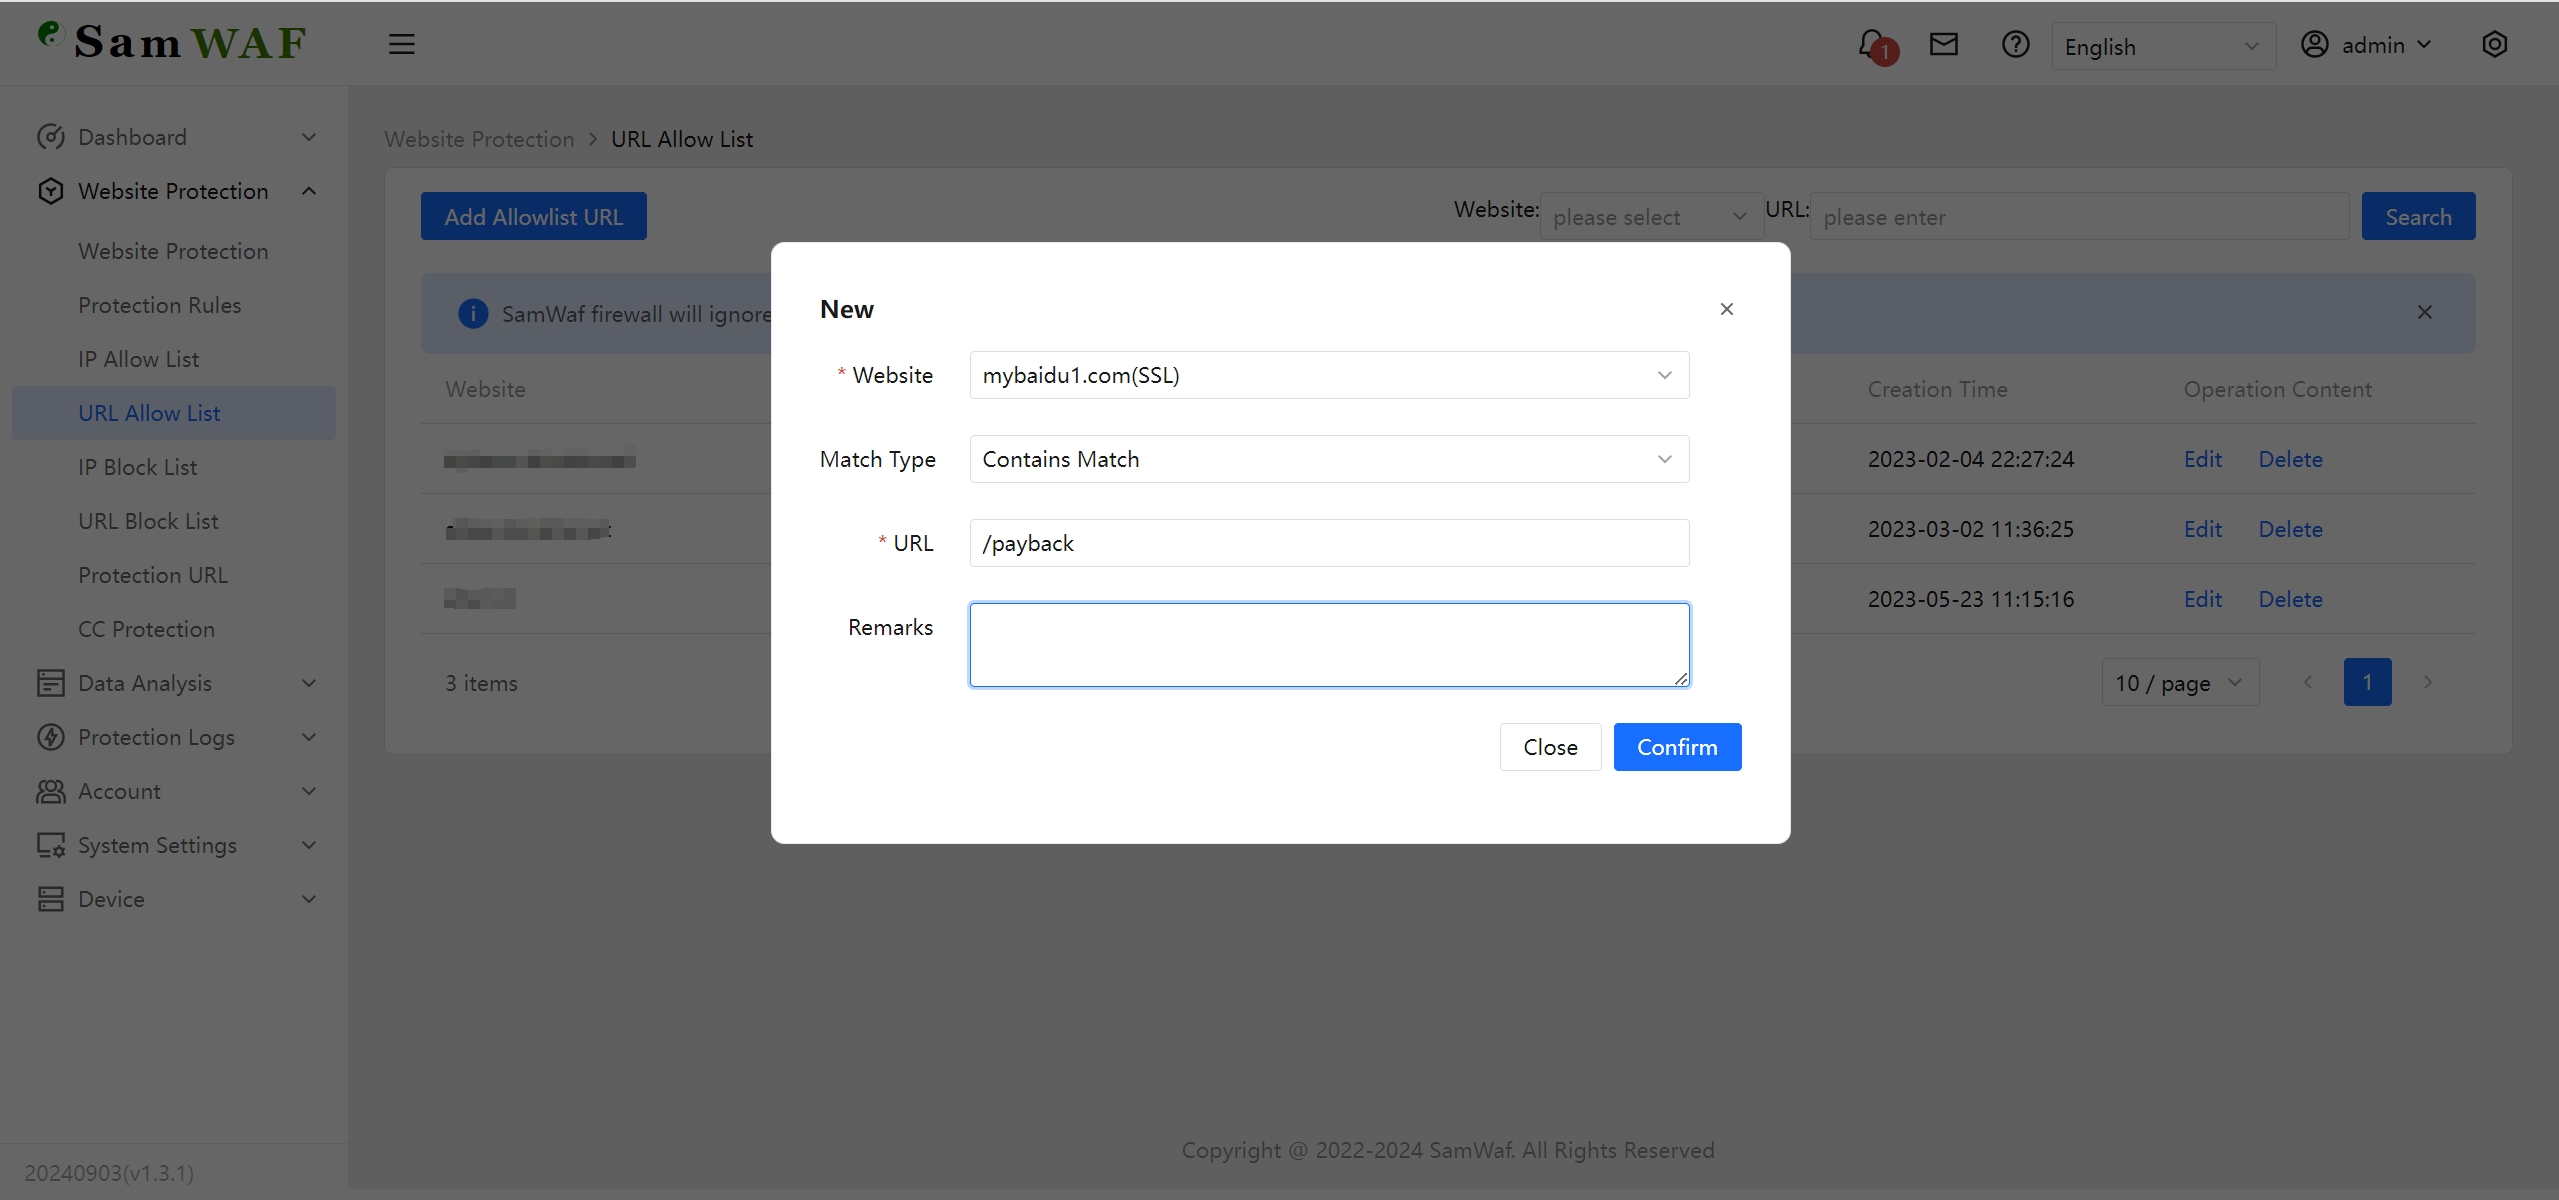The height and width of the screenshot is (1200, 2559).
Task: Select the Protection Logs shield icon
Action: pos(52,737)
